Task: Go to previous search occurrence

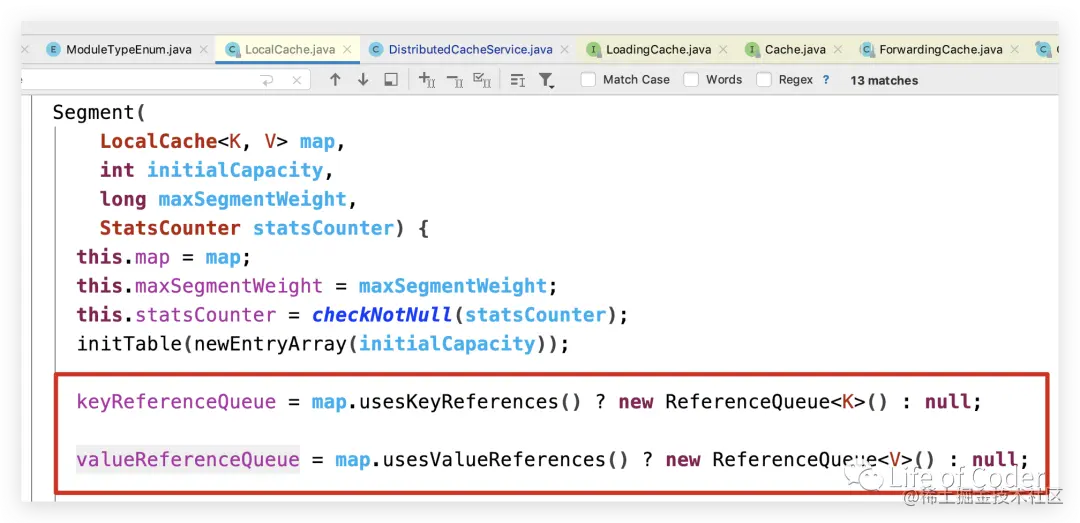Action: [x=335, y=80]
